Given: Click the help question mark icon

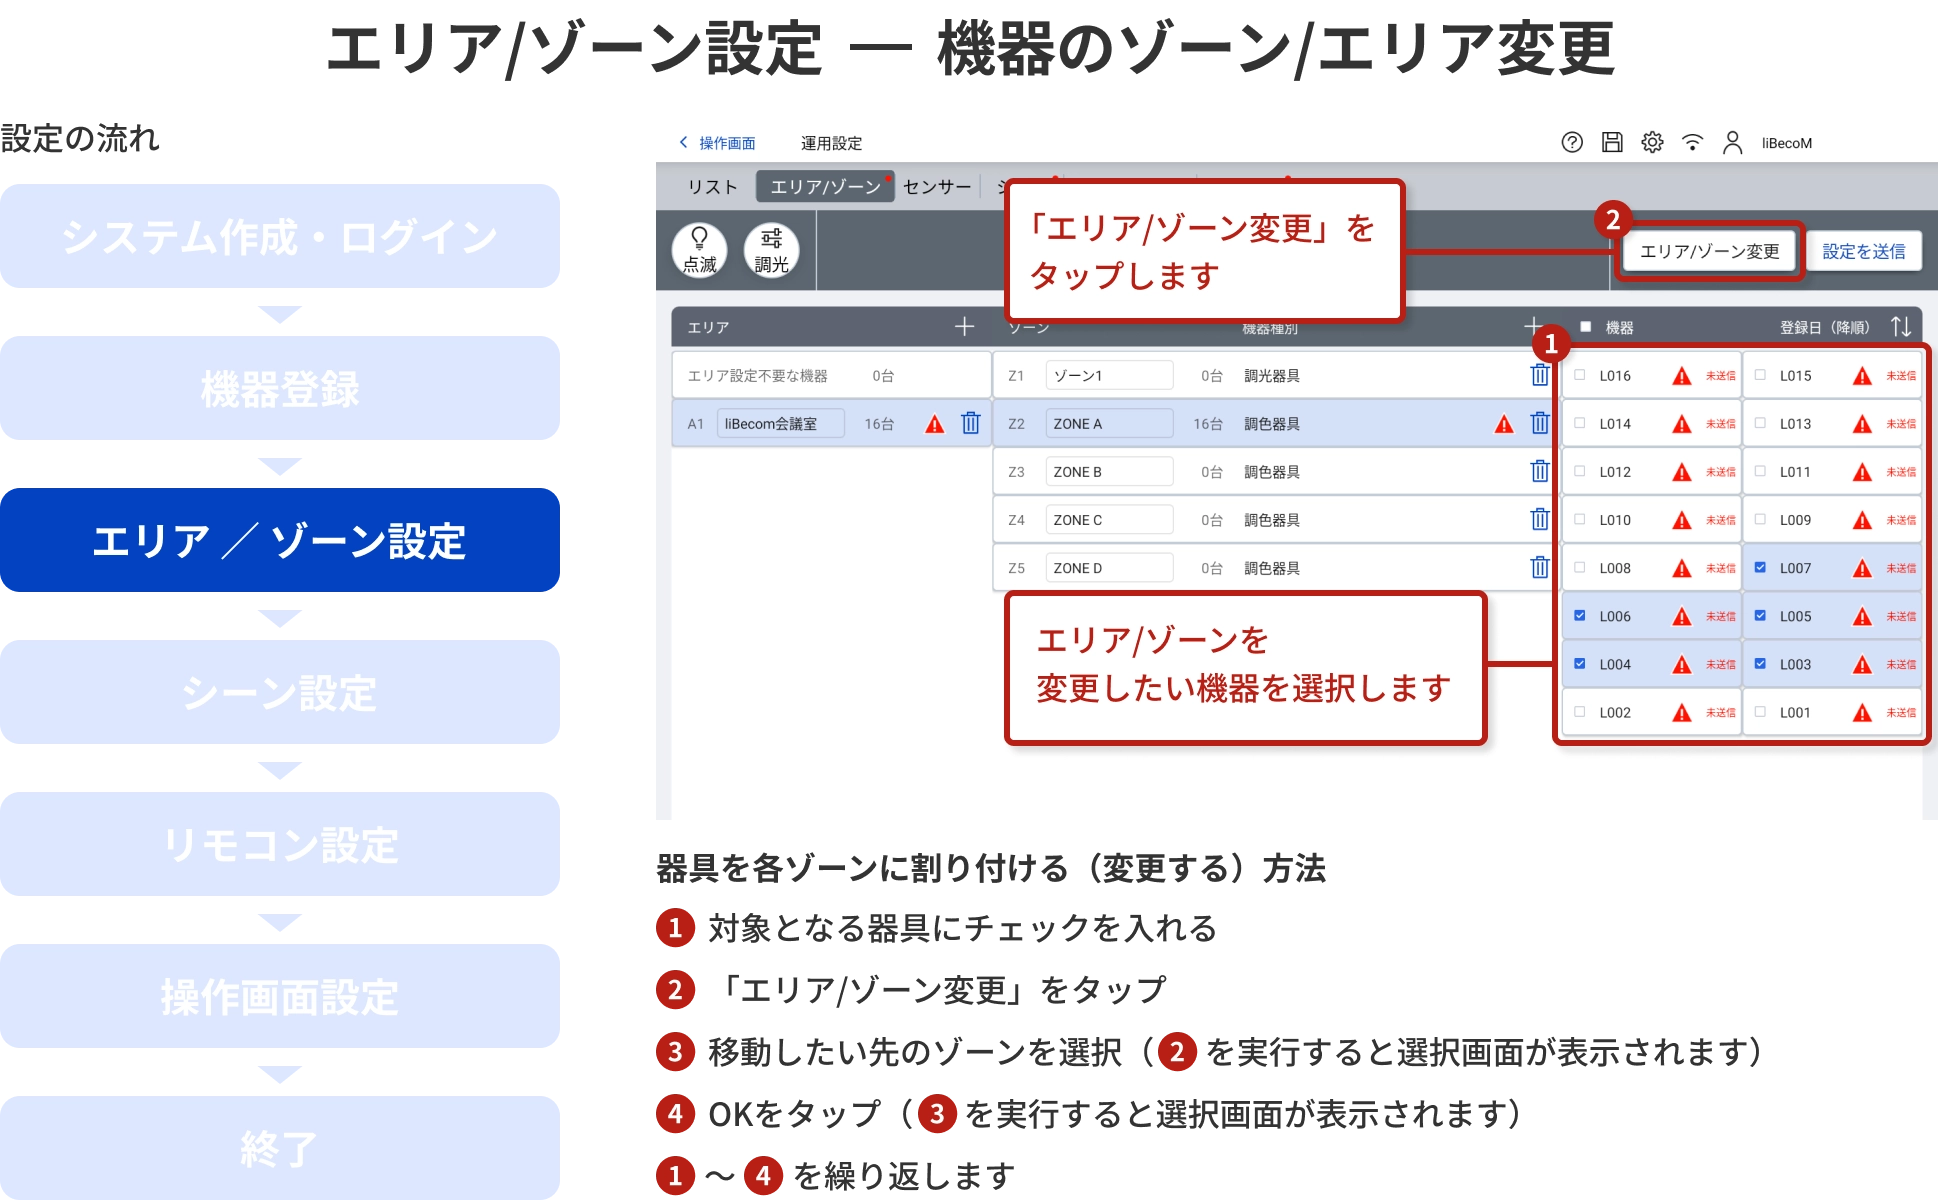Looking at the screenshot, I should tap(1572, 142).
